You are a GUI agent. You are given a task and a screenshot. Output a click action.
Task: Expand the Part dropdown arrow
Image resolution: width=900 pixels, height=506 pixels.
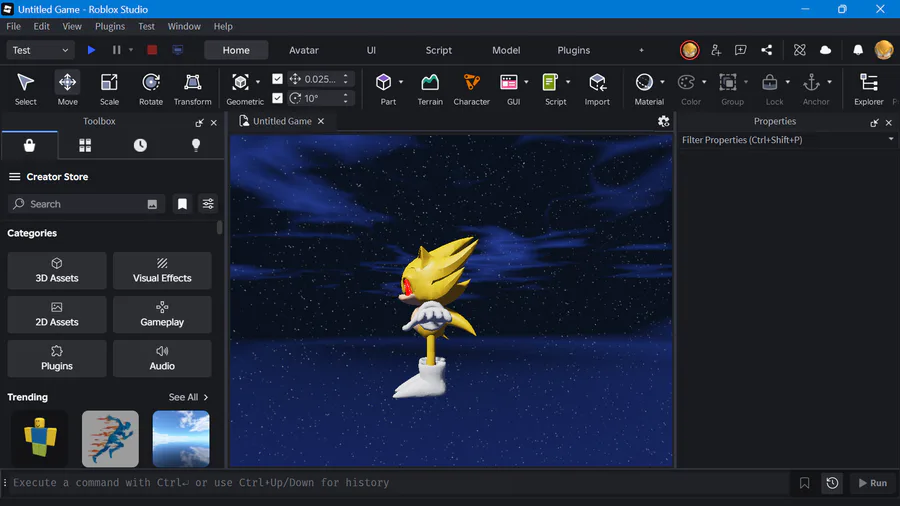[x=401, y=82]
